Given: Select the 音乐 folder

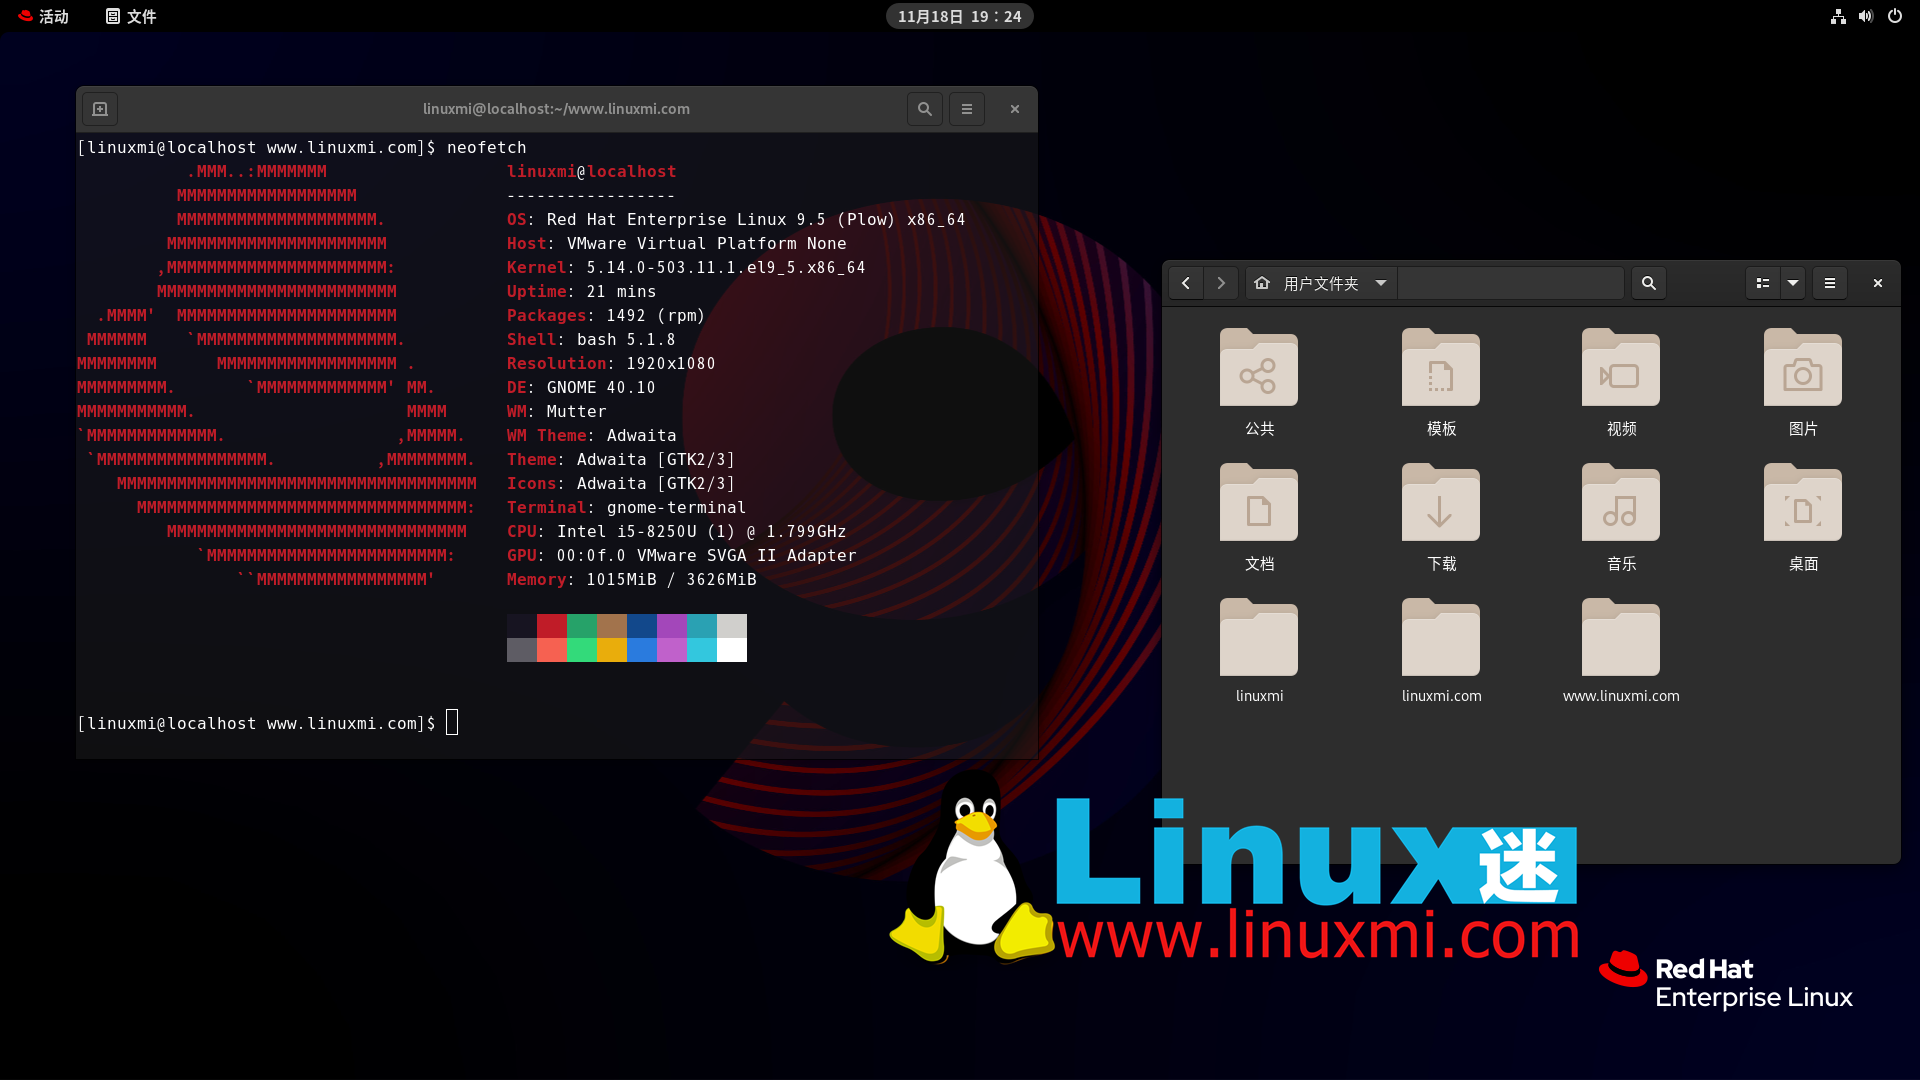Looking at the screenshot, I should 1621,517.
